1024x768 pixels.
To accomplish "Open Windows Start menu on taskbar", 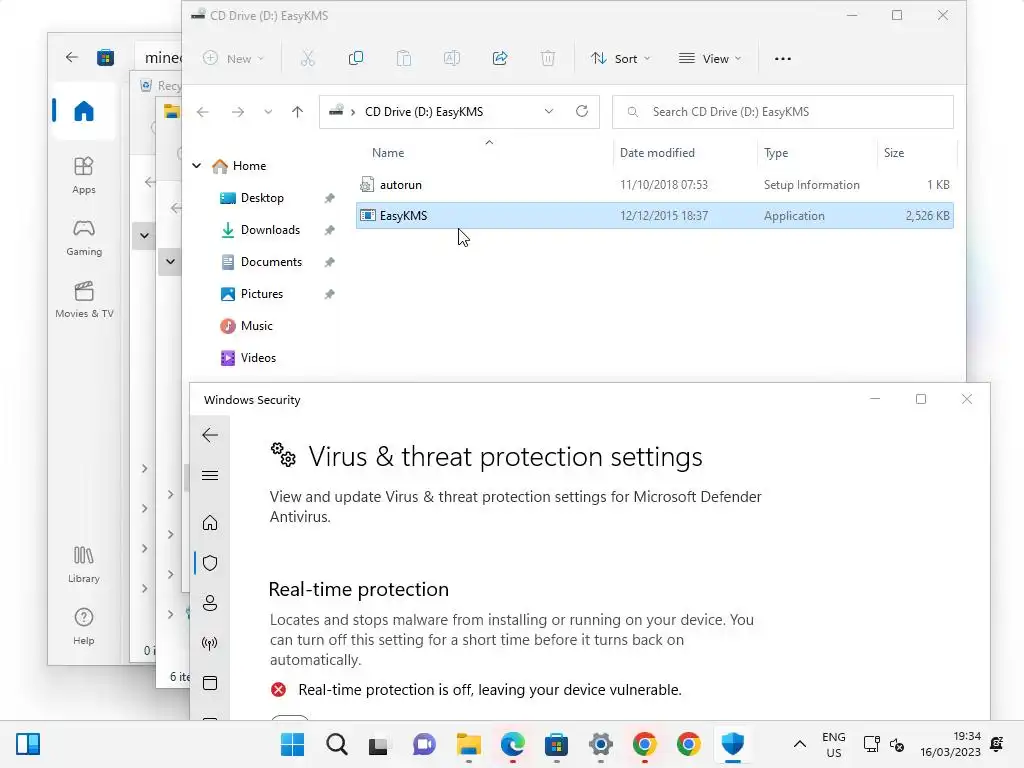I will (293, 744).
